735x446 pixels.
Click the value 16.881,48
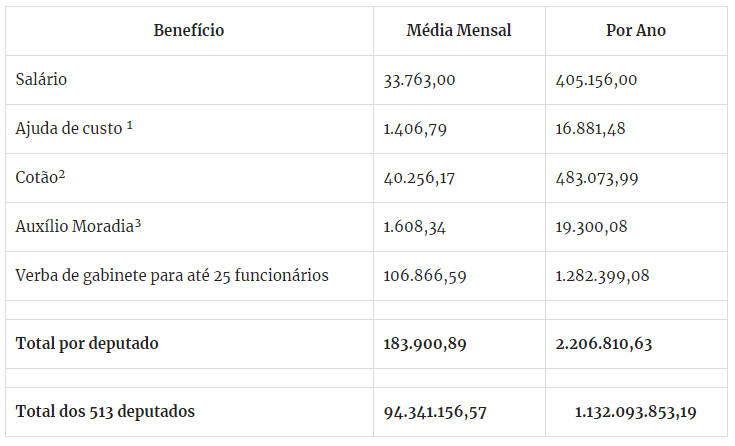click(592, 129)
